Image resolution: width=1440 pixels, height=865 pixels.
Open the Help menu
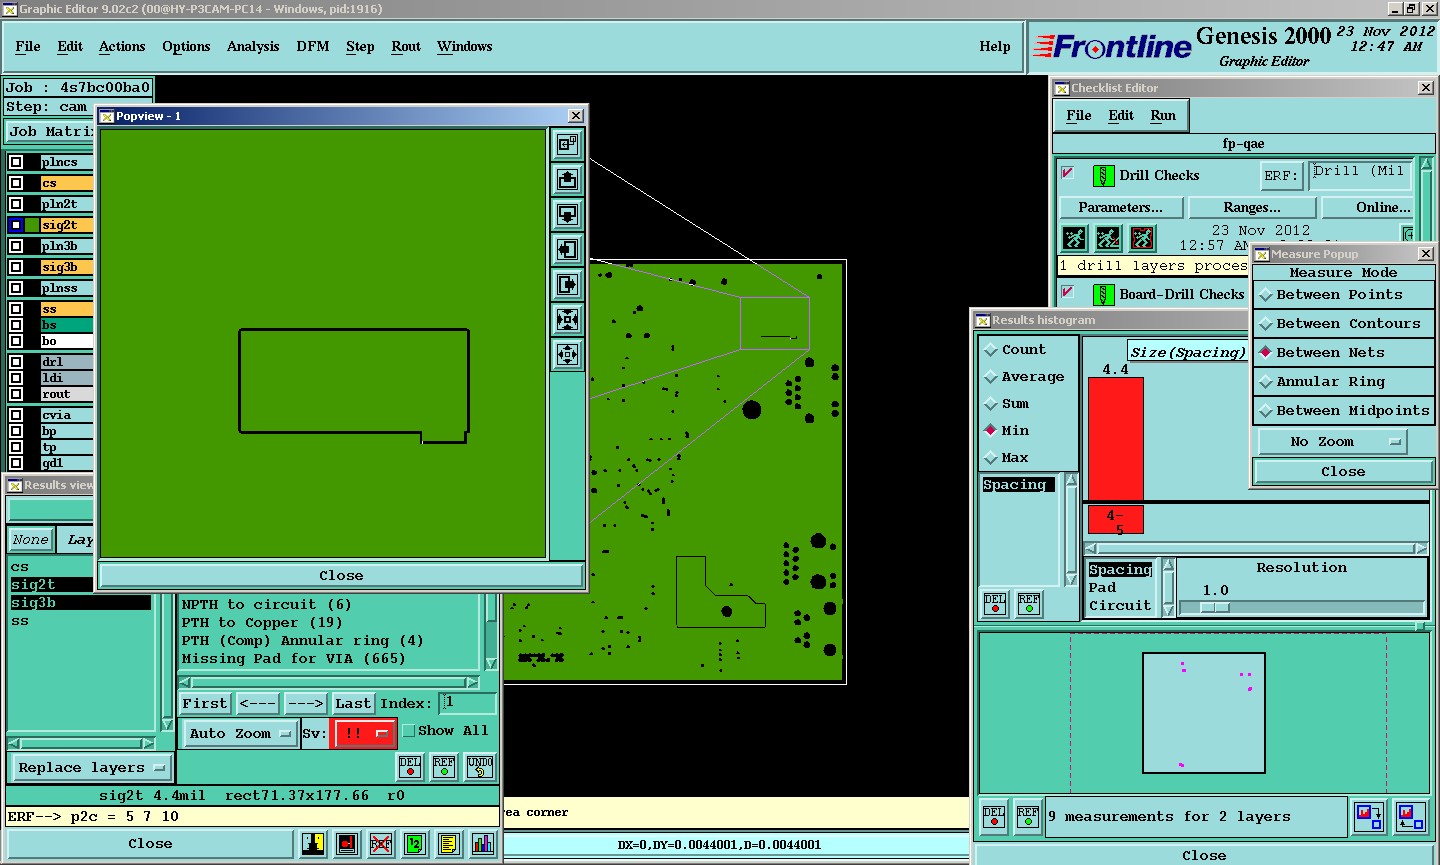(x=995, y=47)
